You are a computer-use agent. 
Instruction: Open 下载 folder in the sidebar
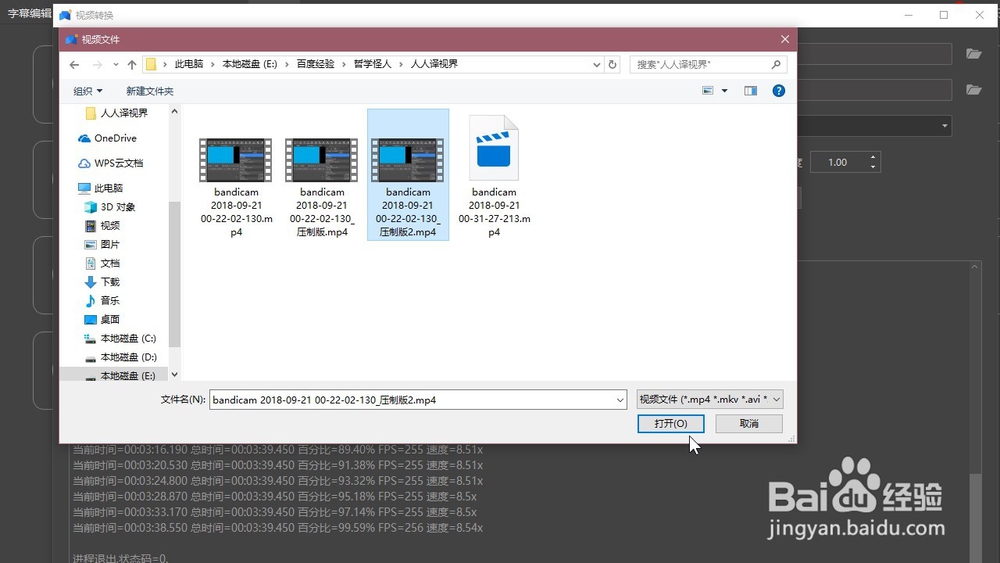click(102, 282)
